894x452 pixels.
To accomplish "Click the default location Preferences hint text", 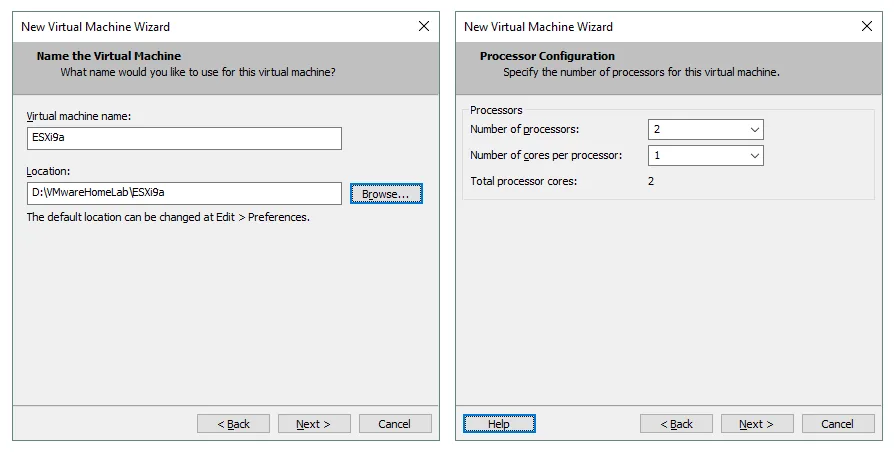I will [168, 217].
